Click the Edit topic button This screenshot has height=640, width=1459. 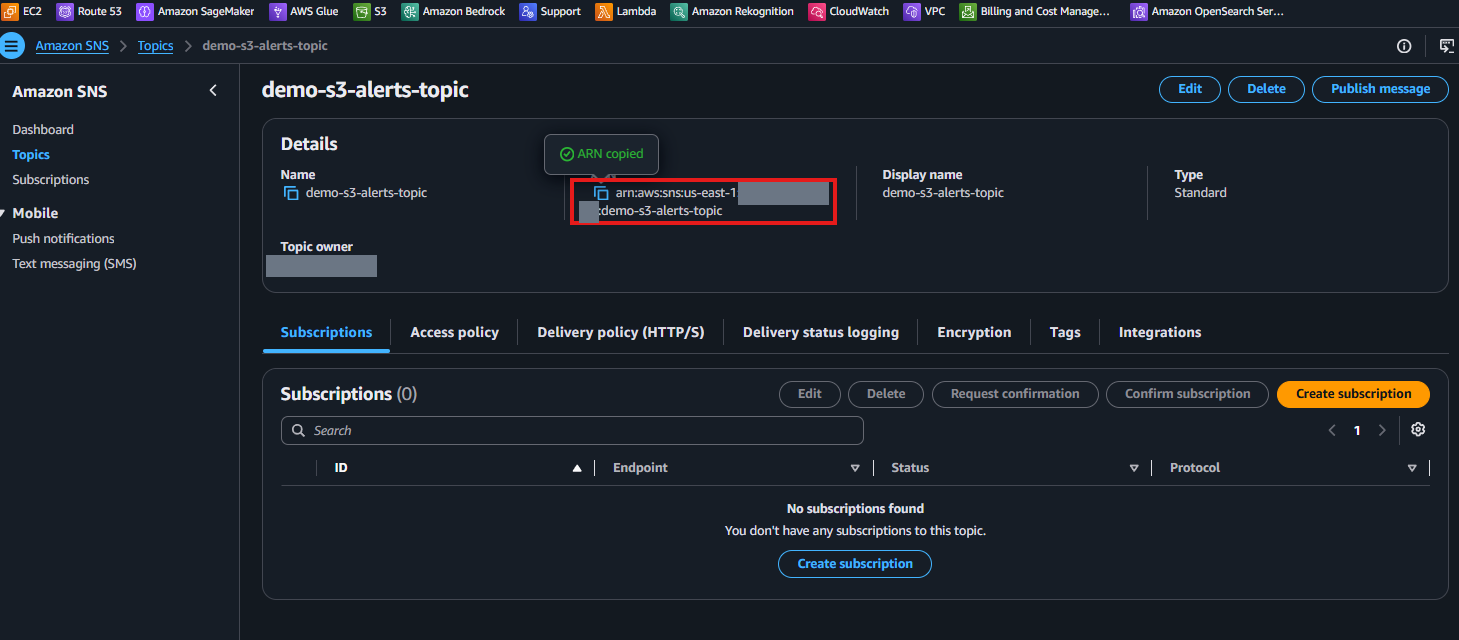(1190, 89)
